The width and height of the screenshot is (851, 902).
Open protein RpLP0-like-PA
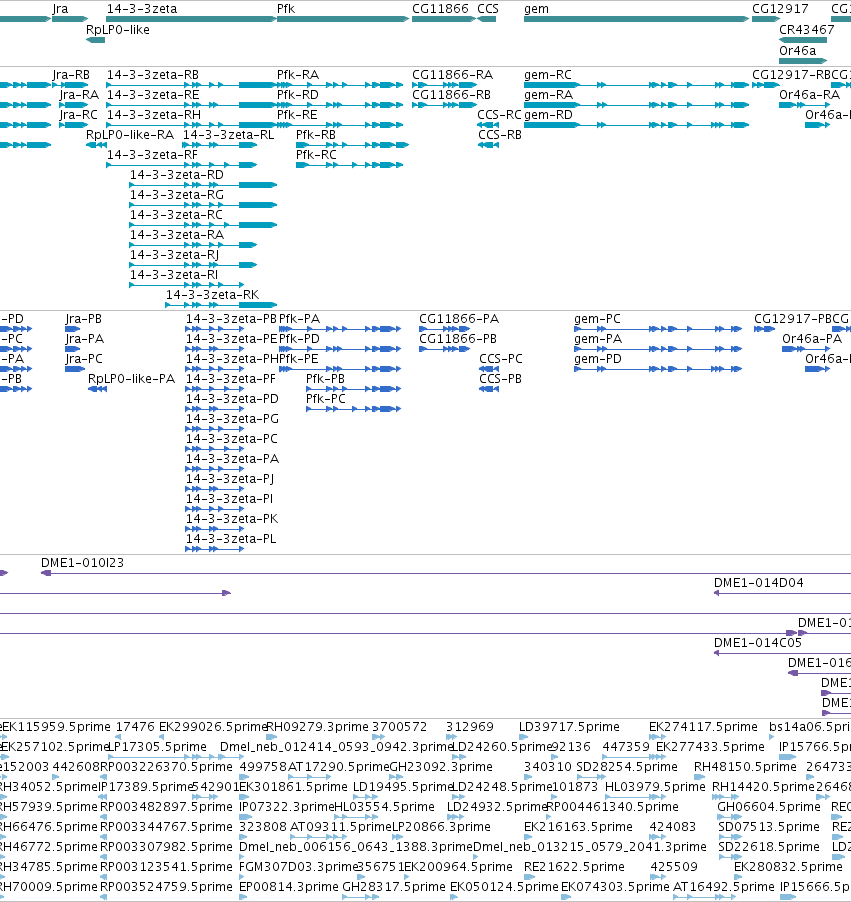tap(131, 379)
